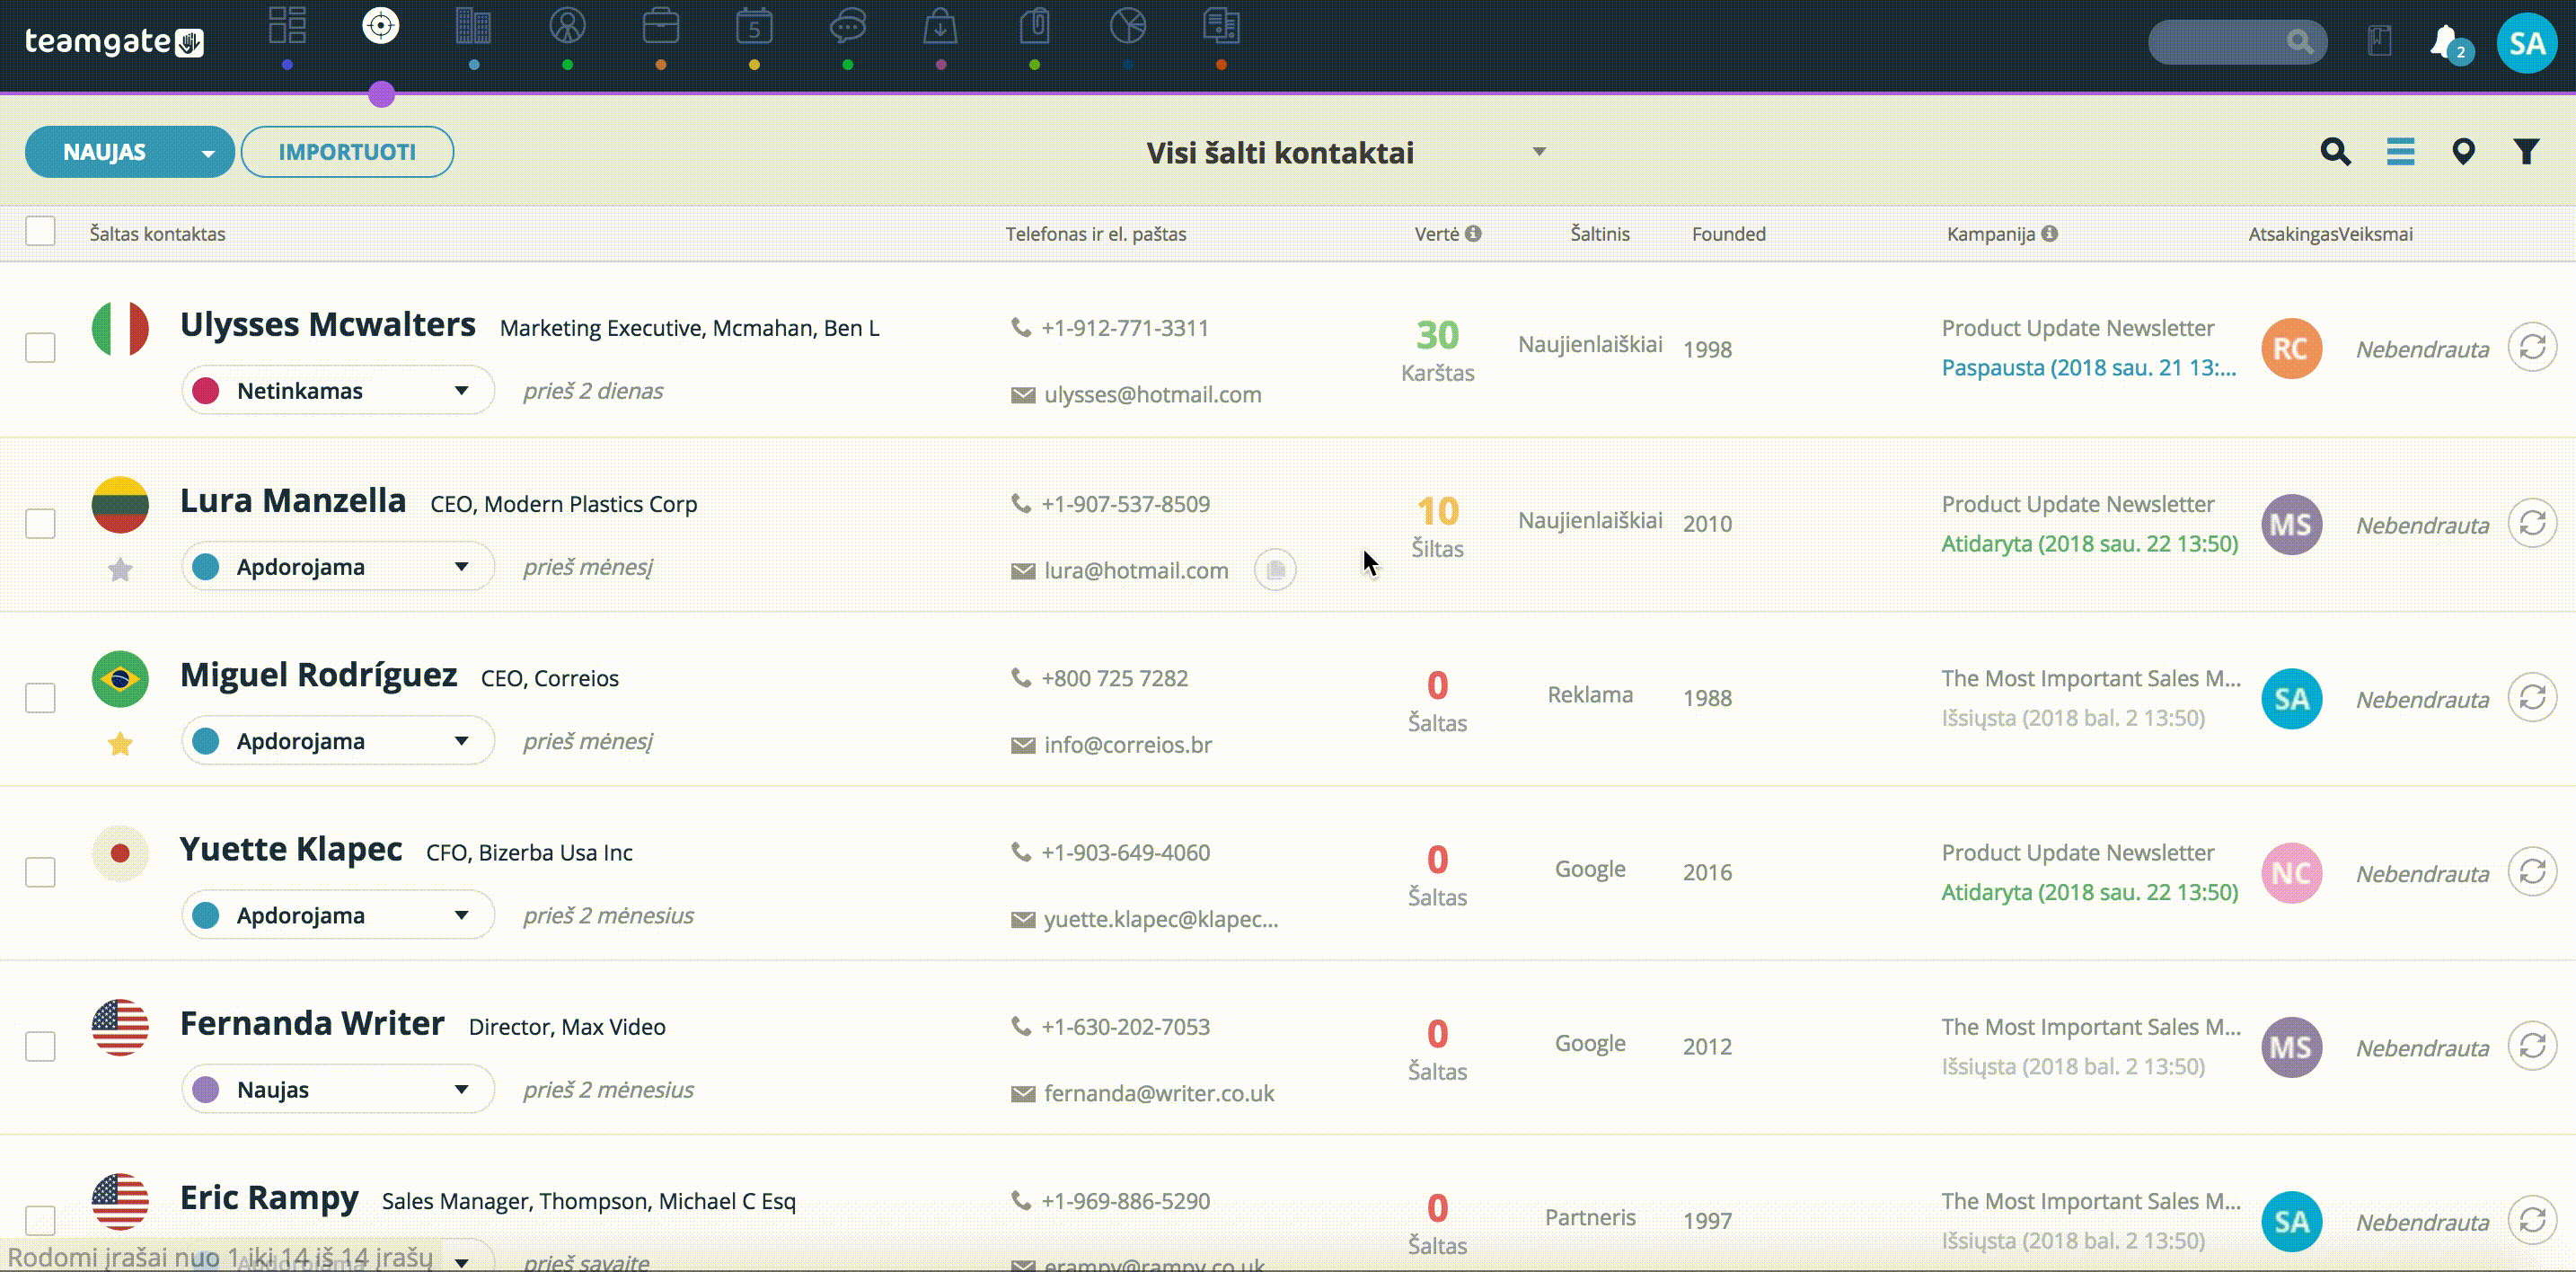Image resolution: width=2576 pixels, height=1272 pixels.
Task: Open the deals briefcase icon in navigation
Action: pos(661,26)
